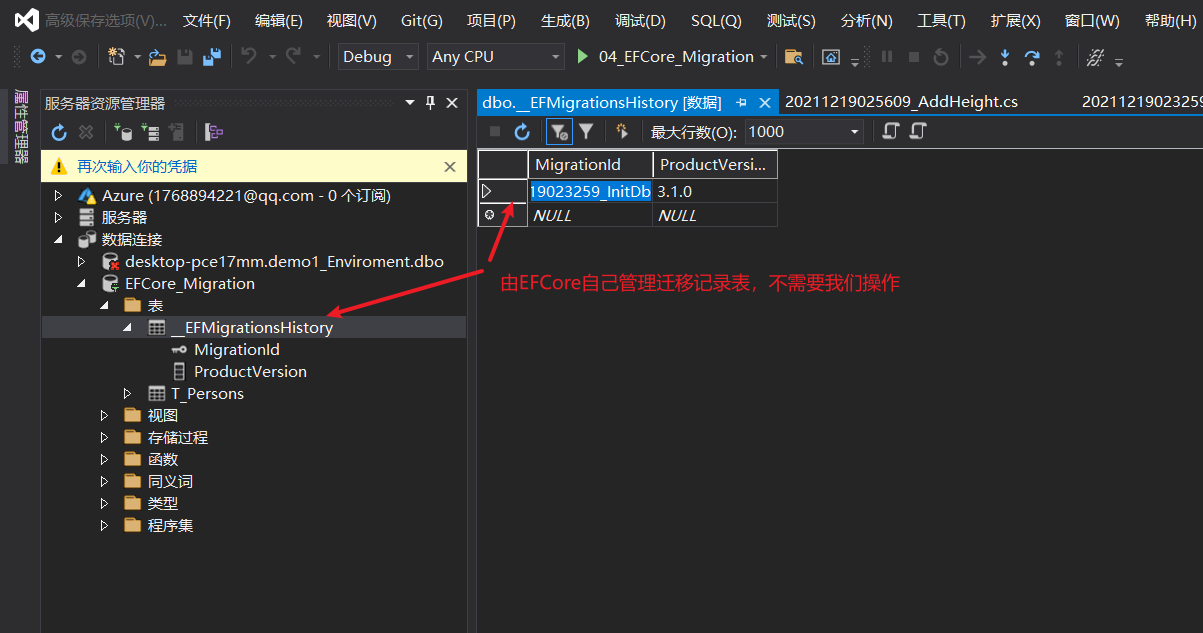Click the step over arrow icon
Viewport: 1203px width, 633px height.
[x=1032, y=58]
